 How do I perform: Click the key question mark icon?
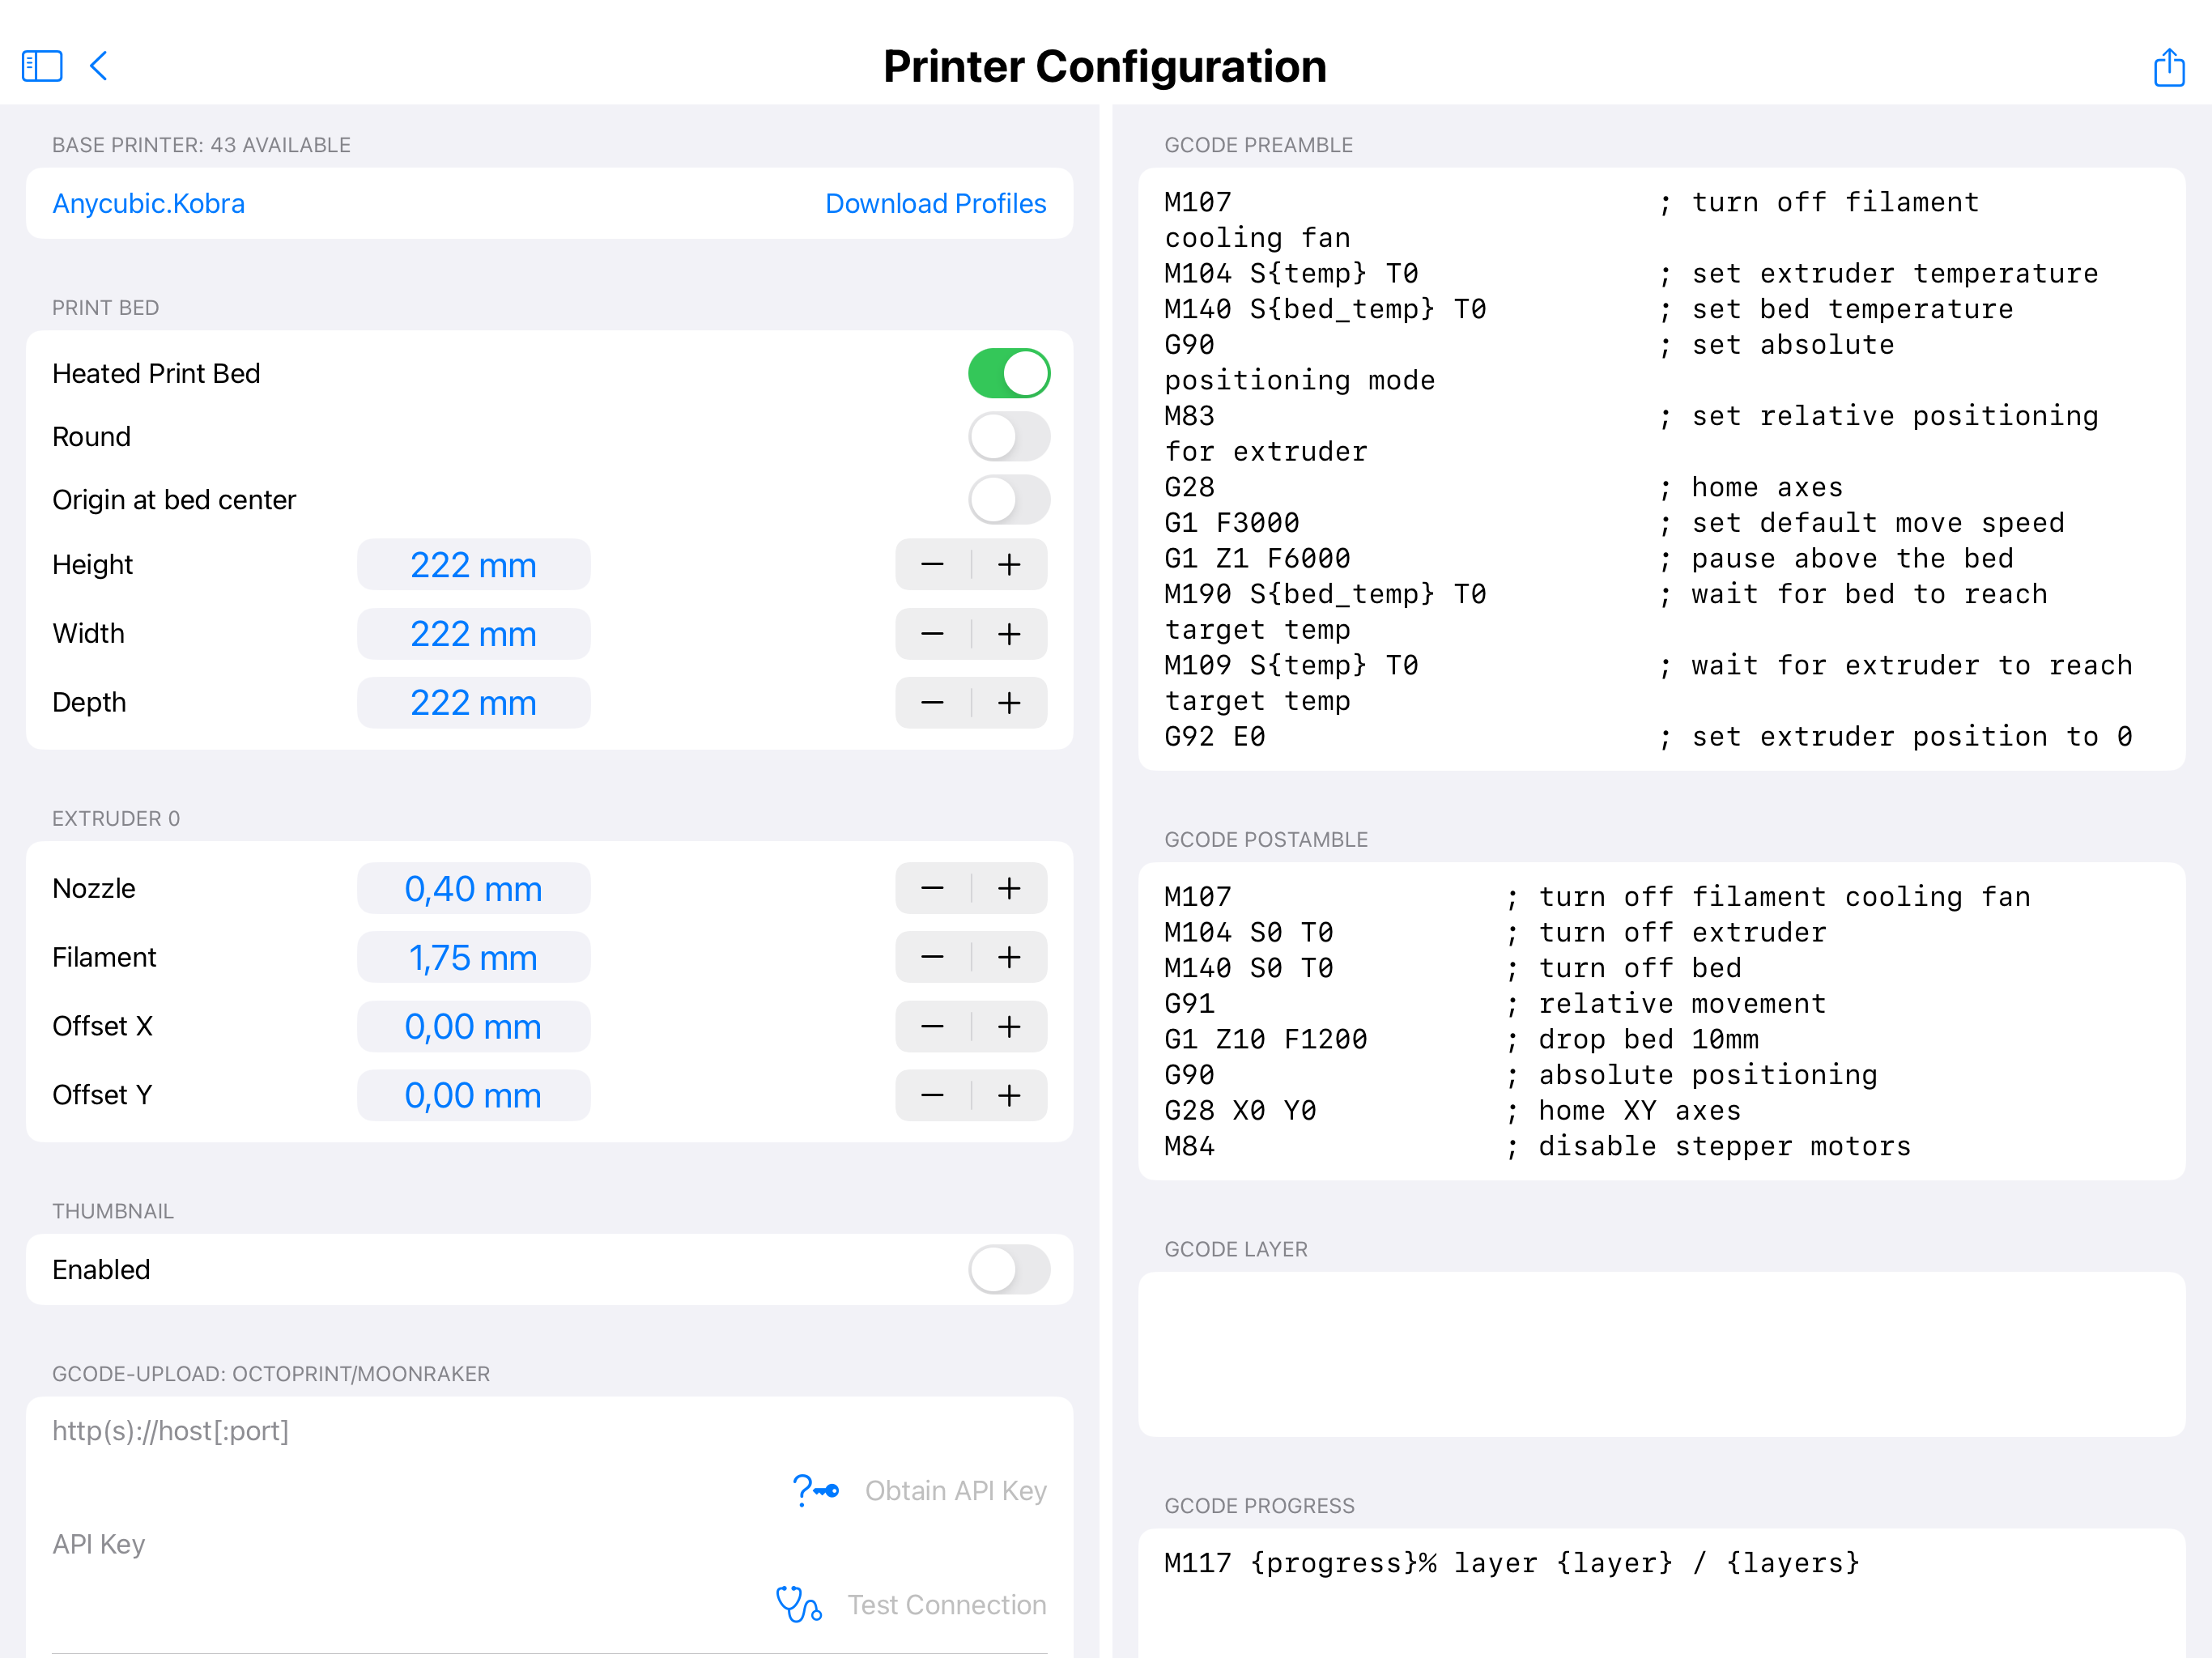pos(815,1490)
